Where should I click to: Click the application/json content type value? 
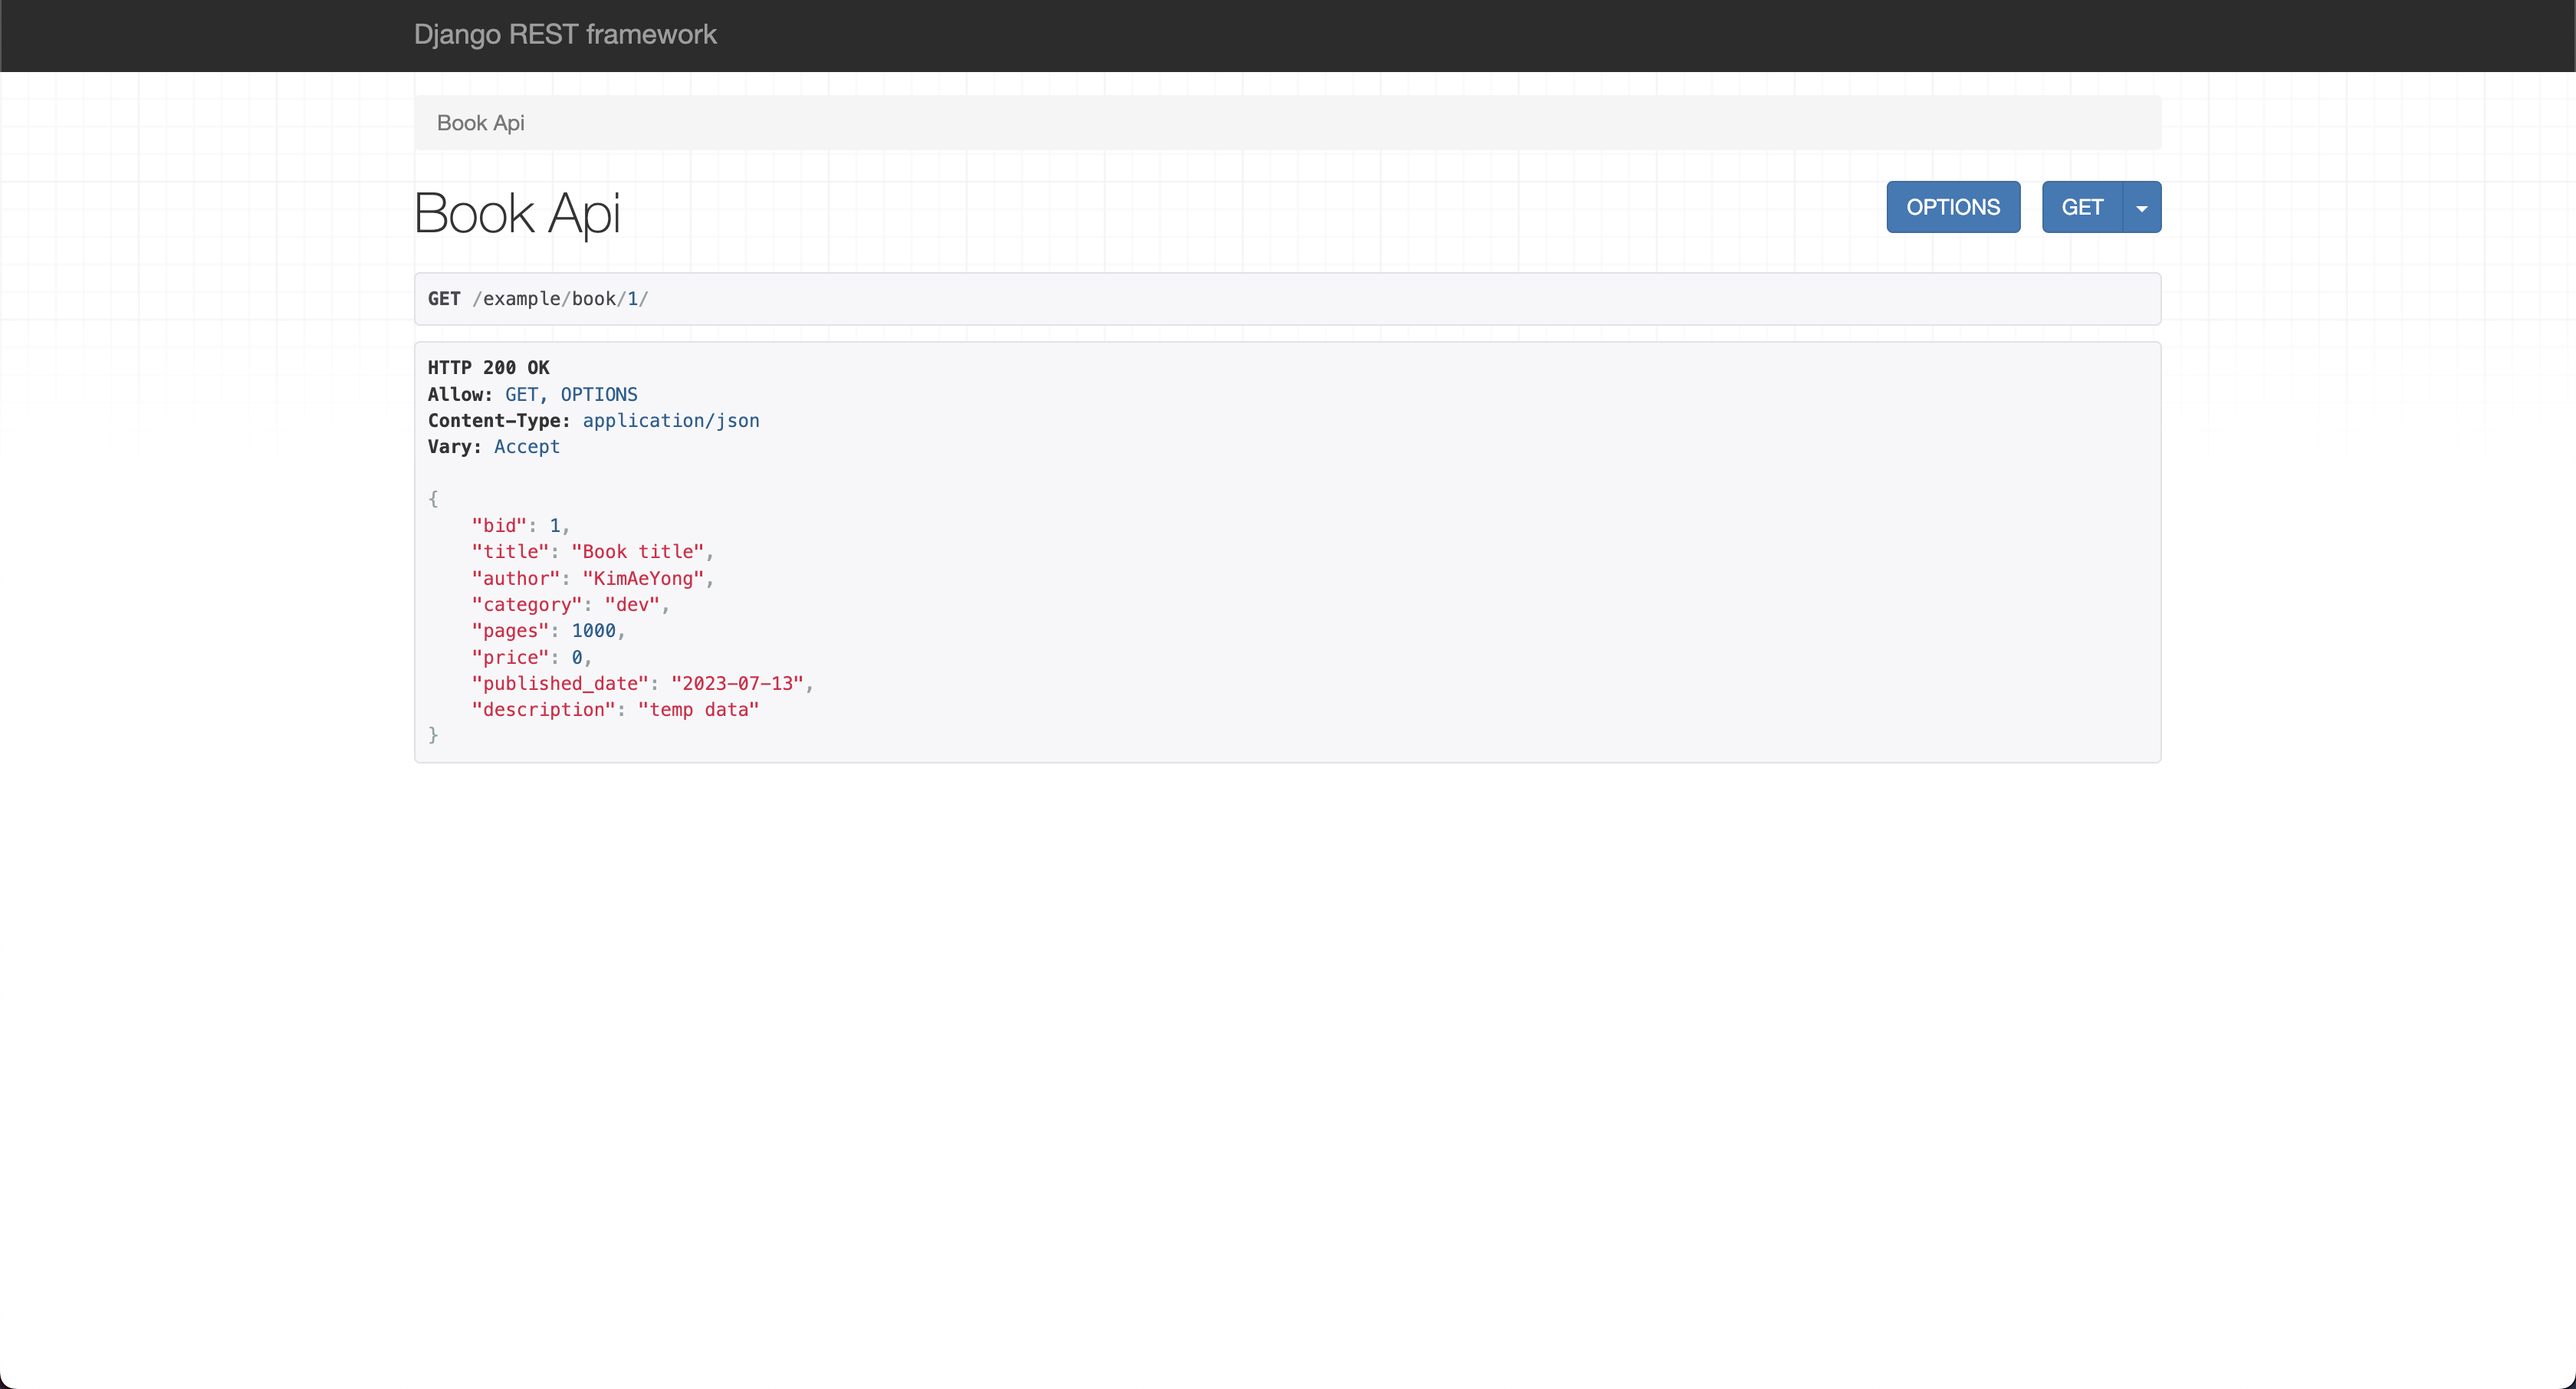pyautogui.click(x=670, y=421)
